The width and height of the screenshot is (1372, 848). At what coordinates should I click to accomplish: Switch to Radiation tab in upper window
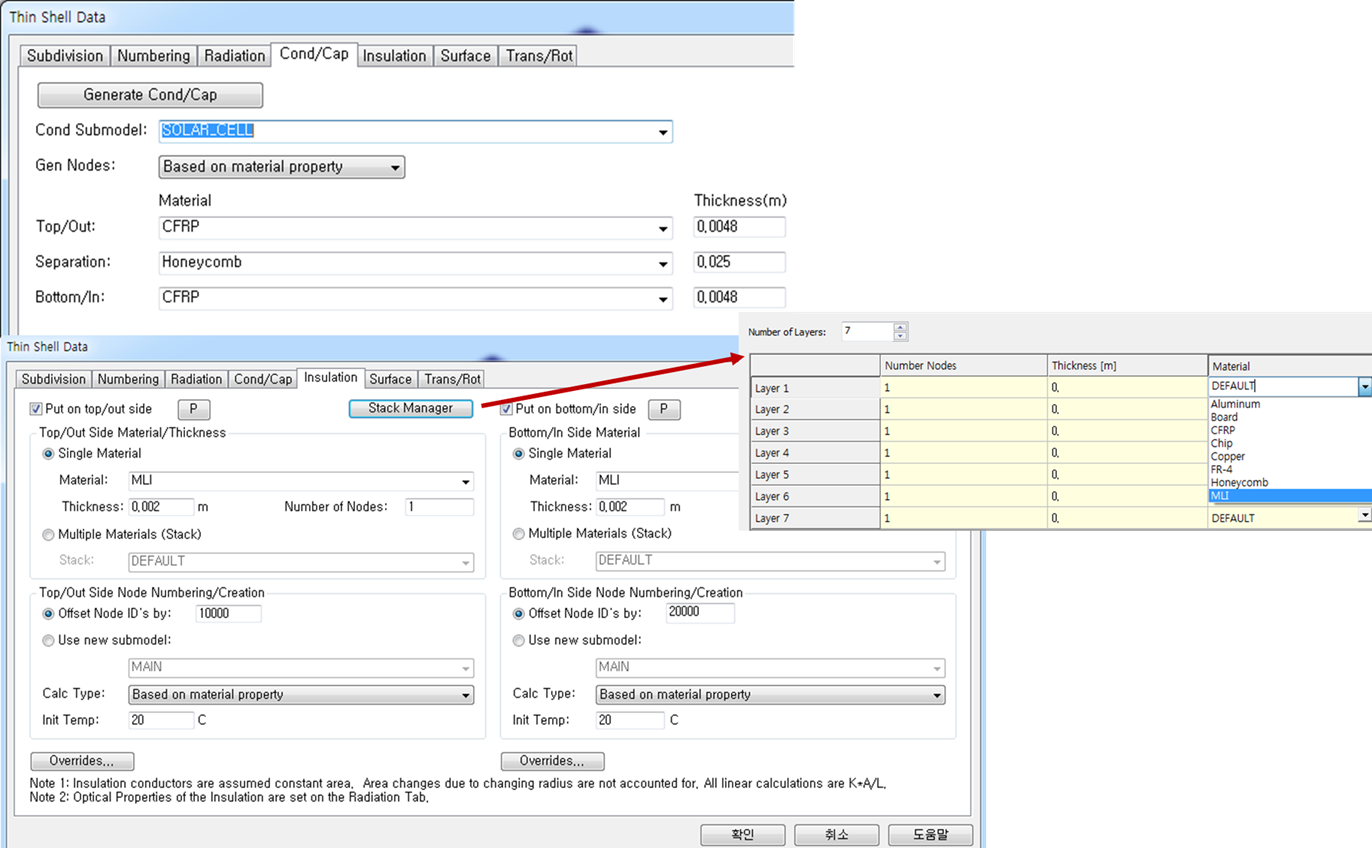click(x=235, y=56)
